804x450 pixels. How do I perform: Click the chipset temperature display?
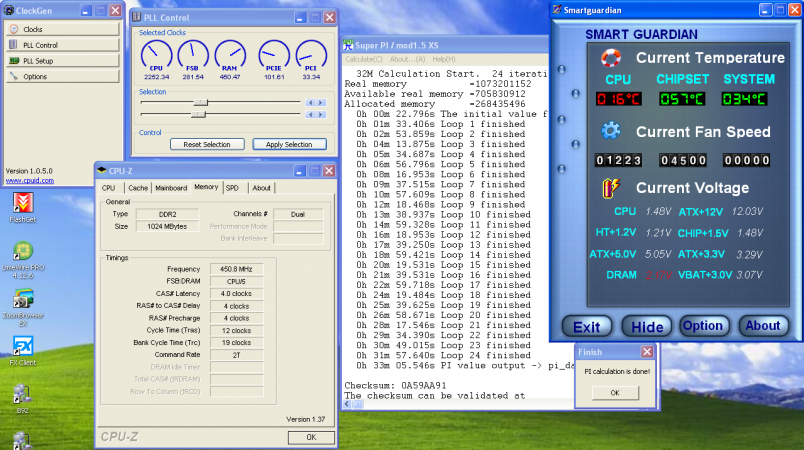(682, 99)
